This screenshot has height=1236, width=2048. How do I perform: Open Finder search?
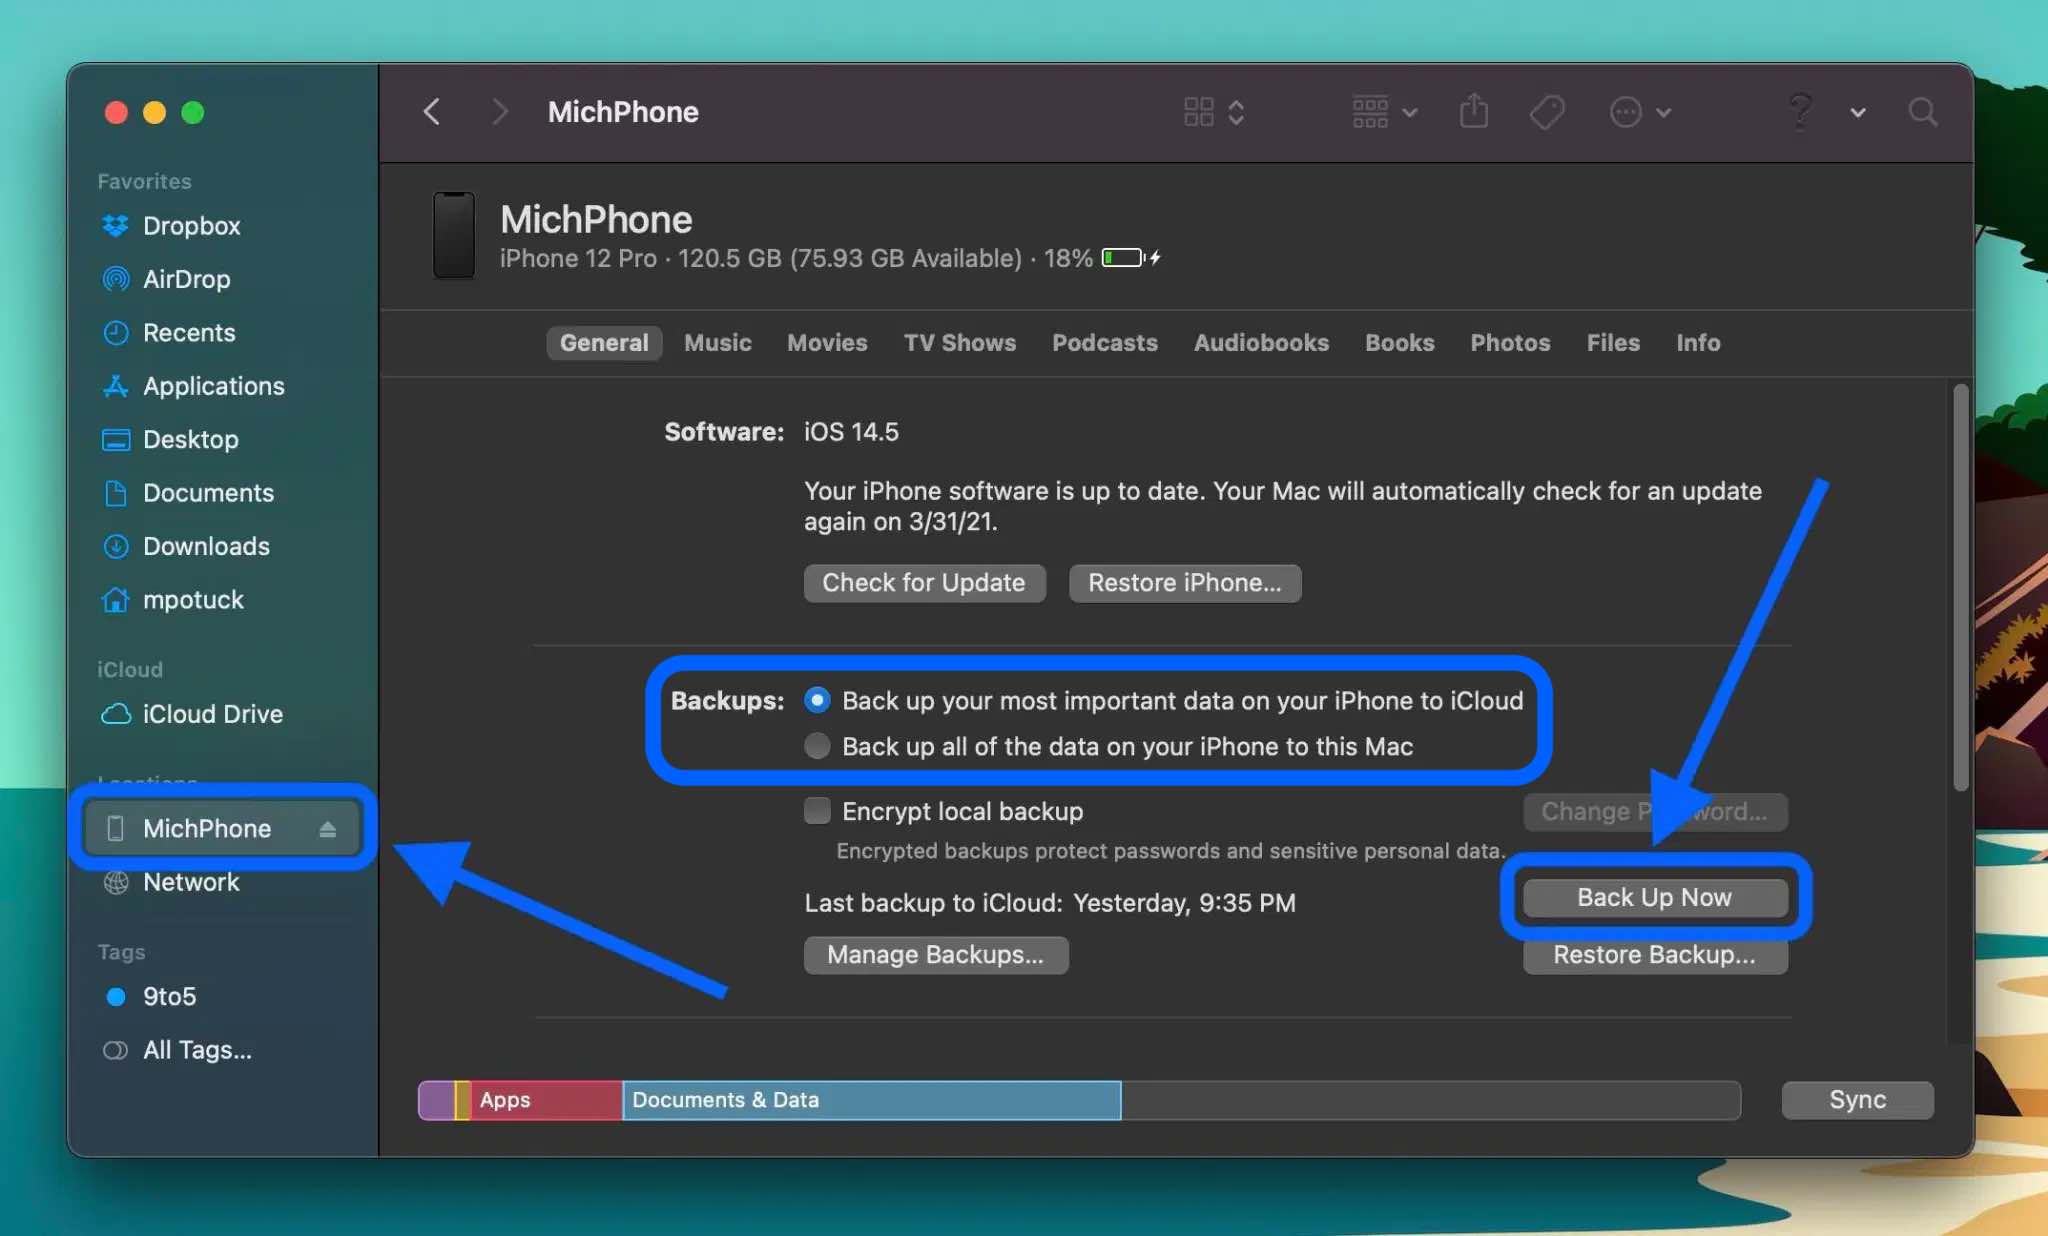pos(1922,112)
